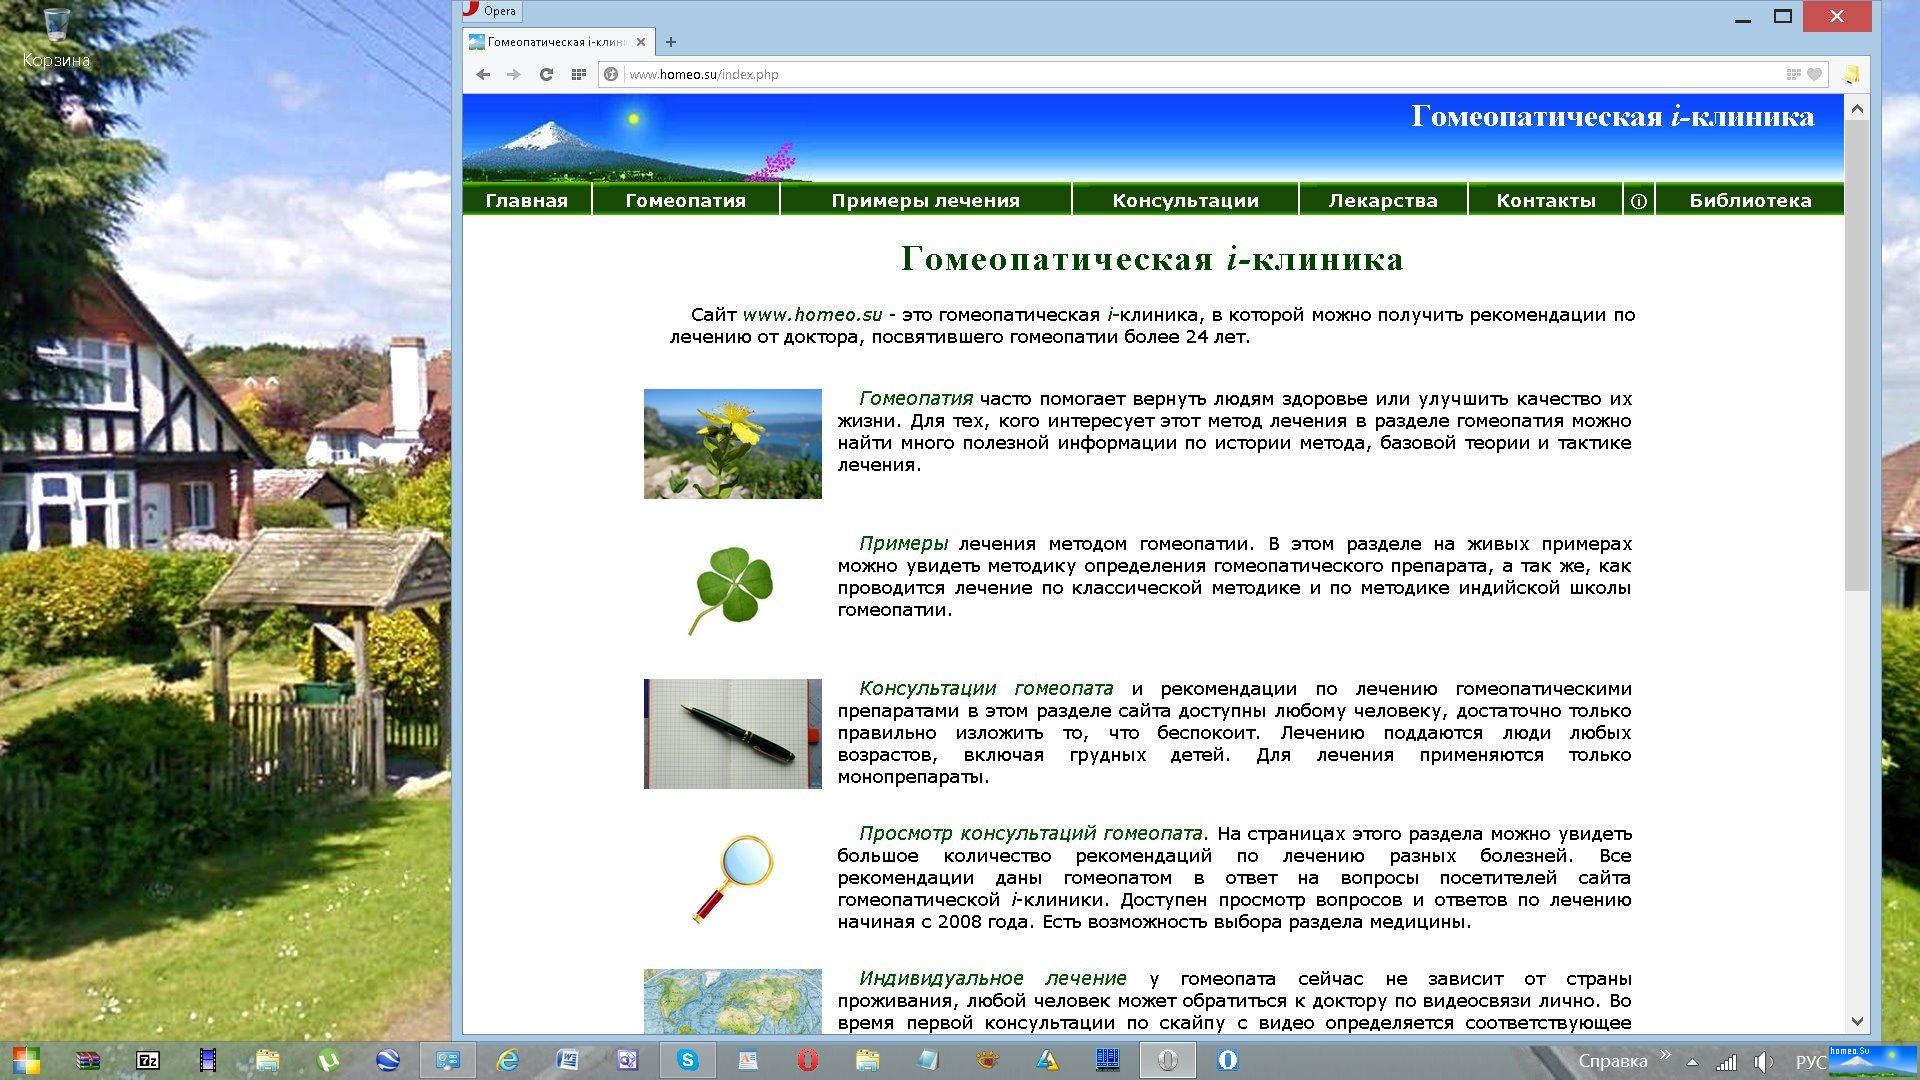Launch uTorrent from the taskbar
This screenshot has height=1080, width=1920.
tap(327, 1060)
